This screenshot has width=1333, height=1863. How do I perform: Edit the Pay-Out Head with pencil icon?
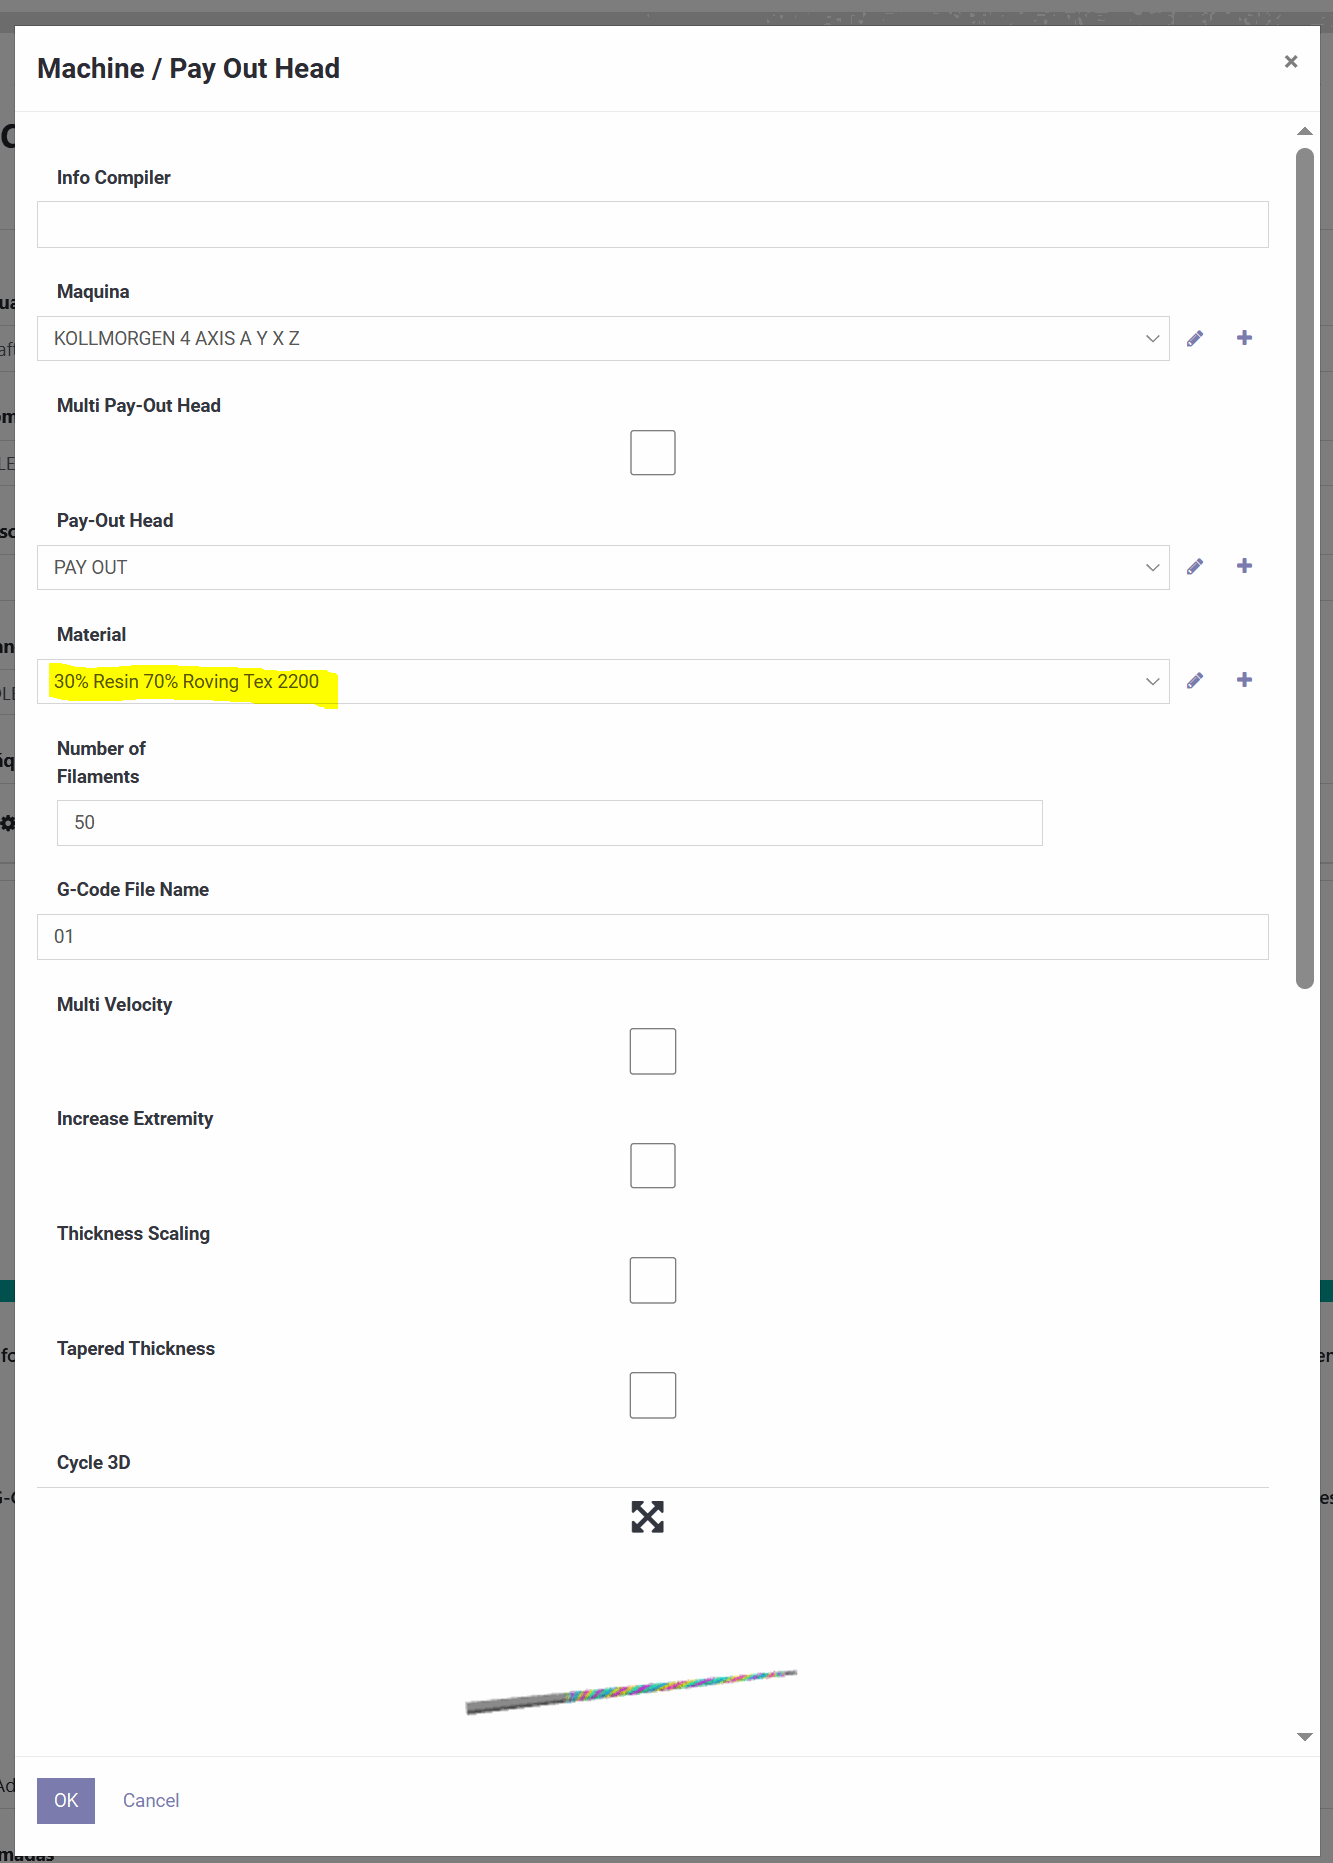pyautogui.click(x=1195, y=567)
